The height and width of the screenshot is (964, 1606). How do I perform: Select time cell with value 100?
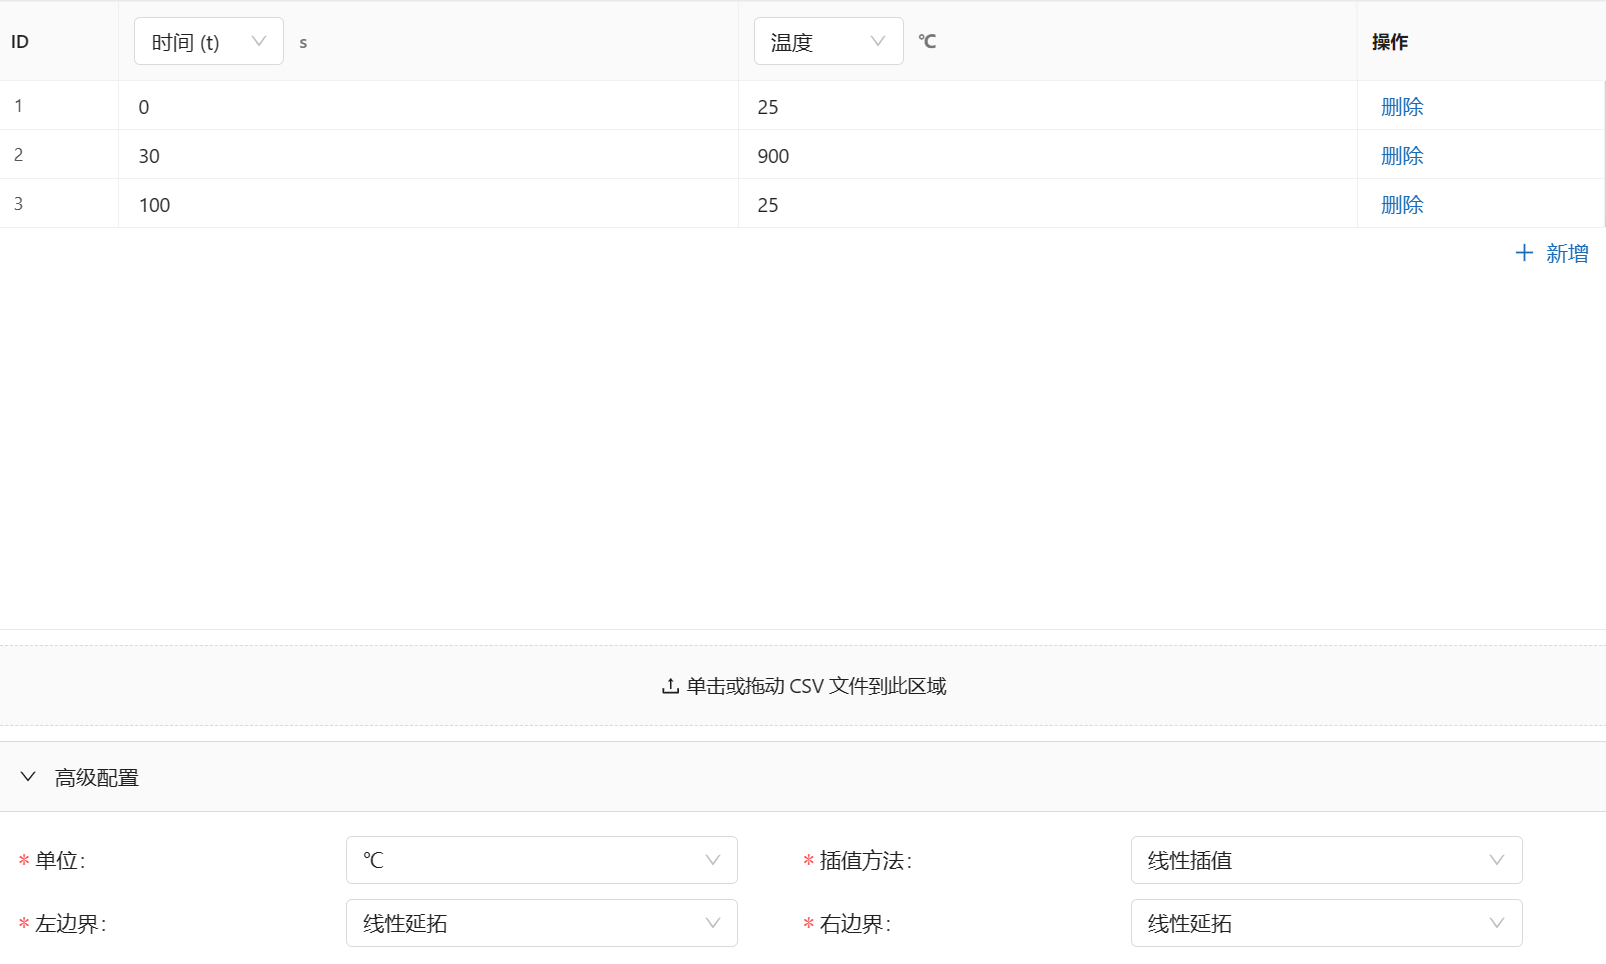pyautogui.click(x=428, y=204)
